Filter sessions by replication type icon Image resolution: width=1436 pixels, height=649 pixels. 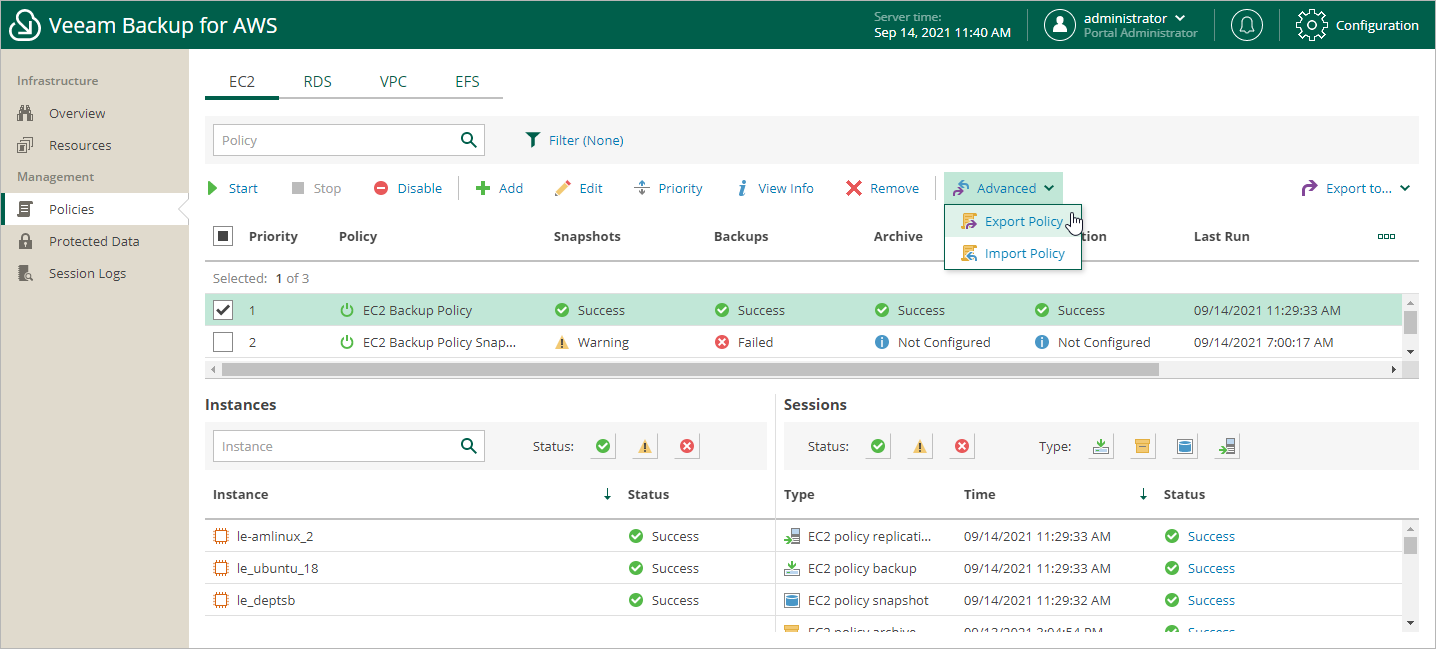(x=1227, y=446)
